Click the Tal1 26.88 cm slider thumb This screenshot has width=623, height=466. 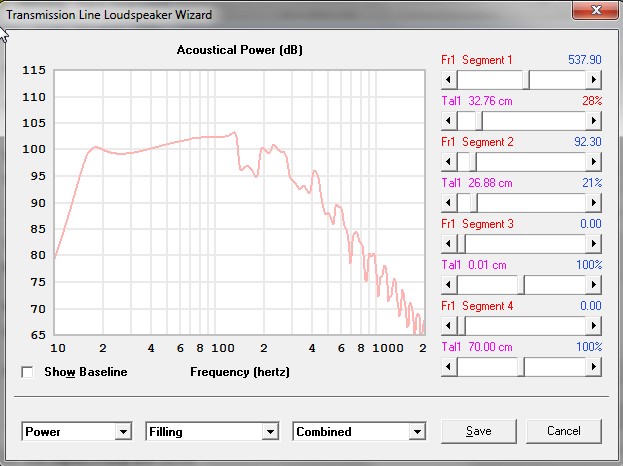[x=474, y=203]
